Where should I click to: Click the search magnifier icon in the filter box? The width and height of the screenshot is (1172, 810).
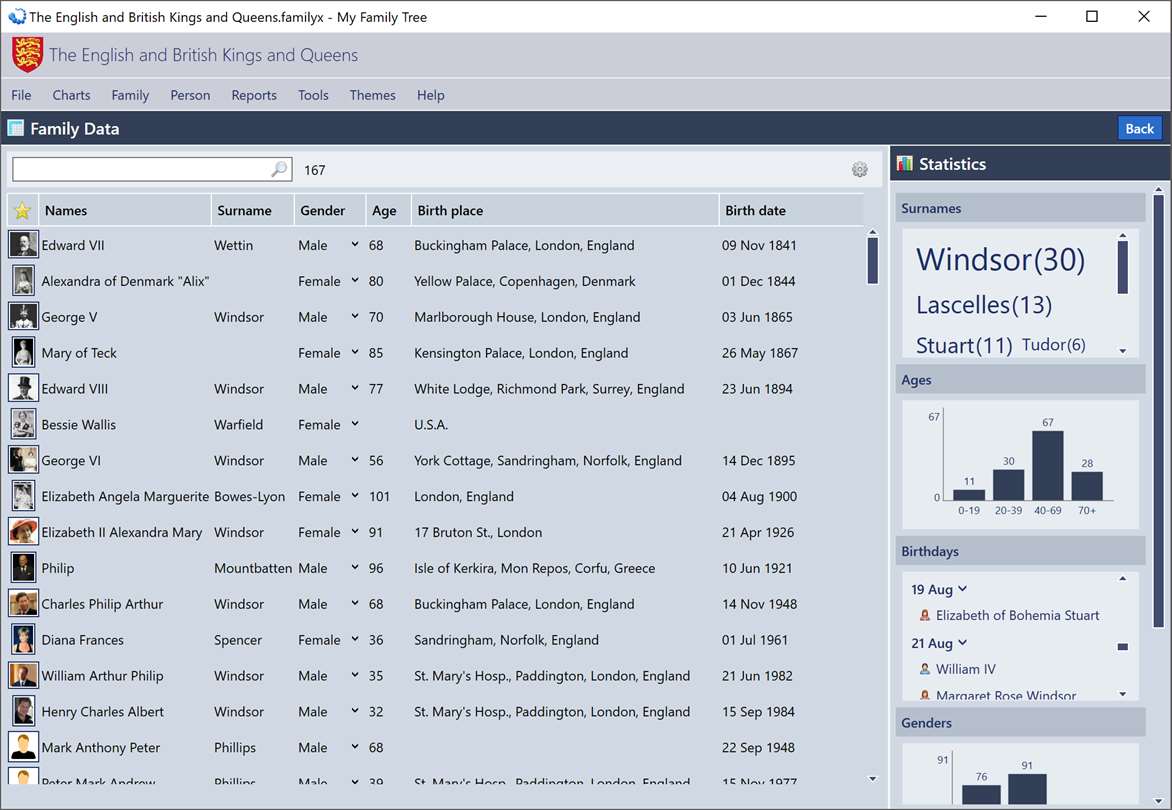pyautogui.click(x=279, y=170)
